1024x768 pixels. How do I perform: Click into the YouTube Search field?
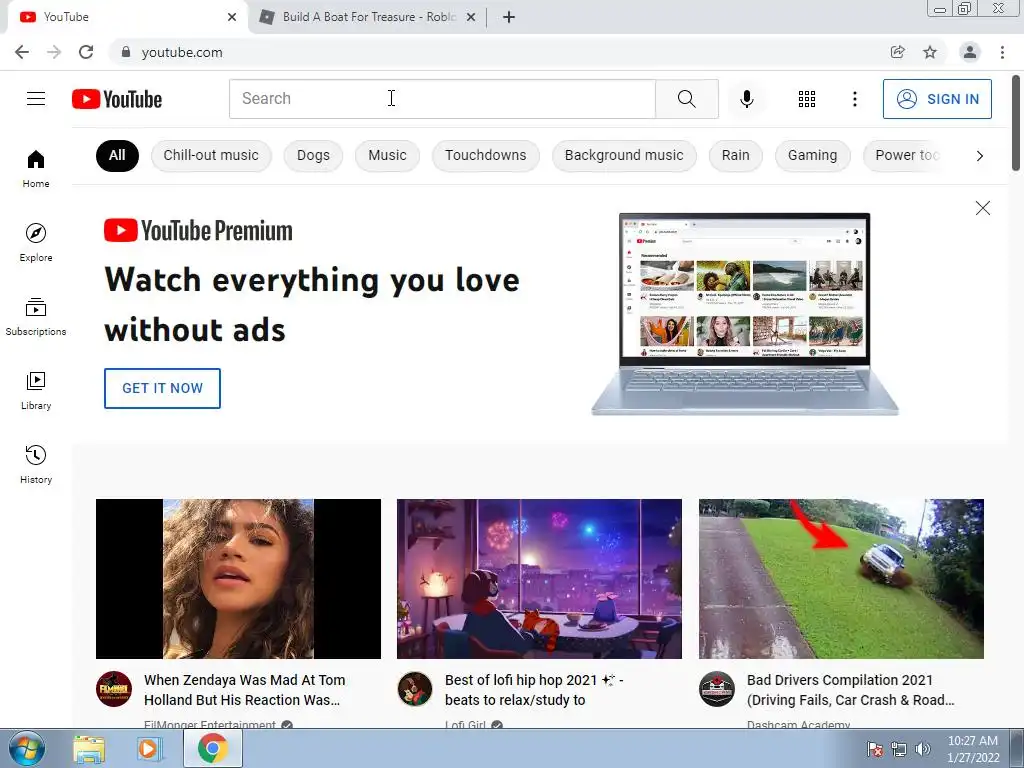(x=442, y=99)
